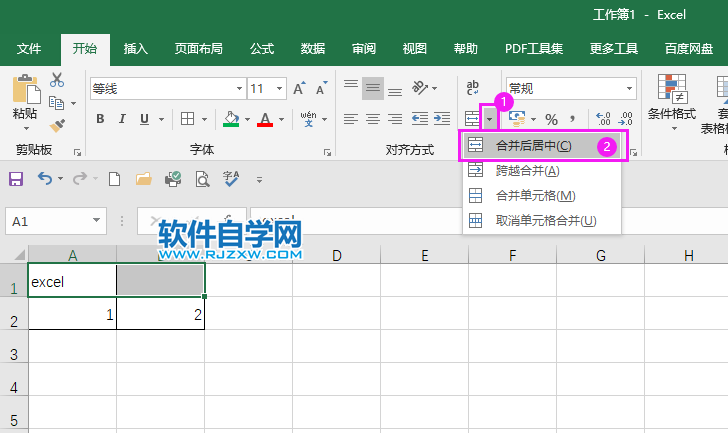Screen dimensions: 728x433
Task: Increase decimal places
Action: coord(603,119)
